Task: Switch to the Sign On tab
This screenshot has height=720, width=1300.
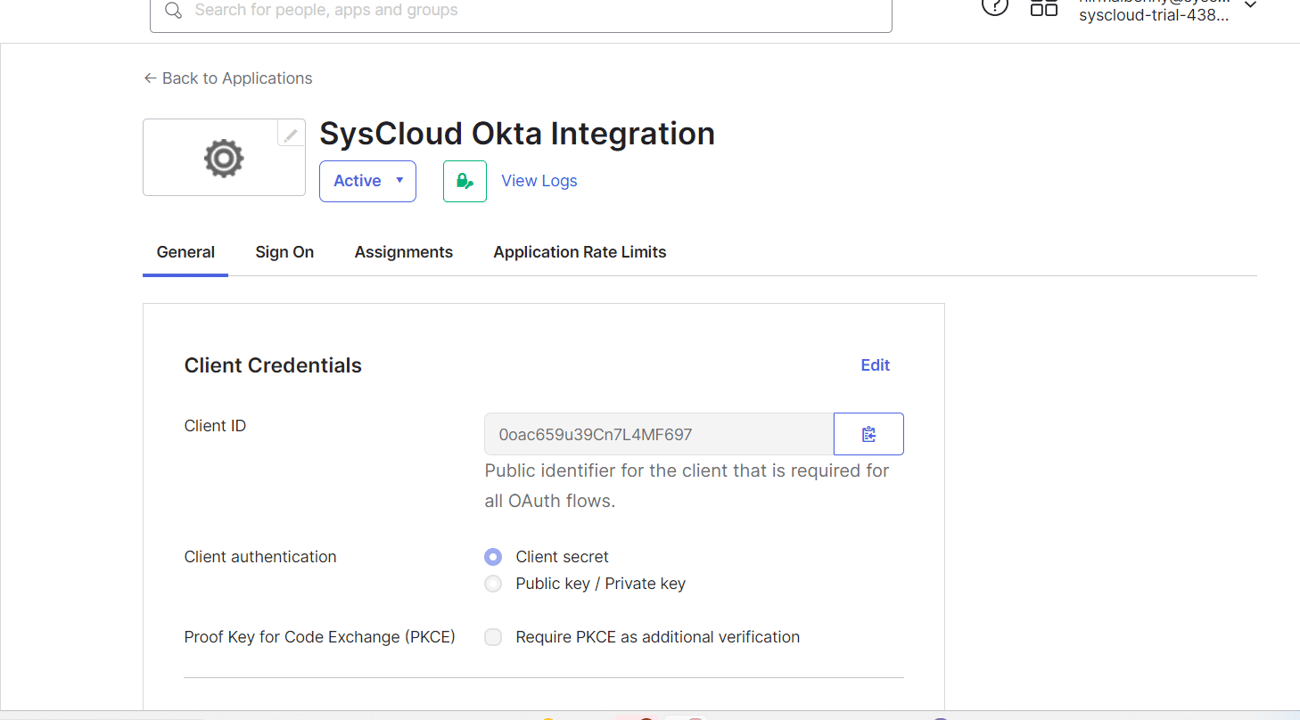Action: [x=284, y=252]
